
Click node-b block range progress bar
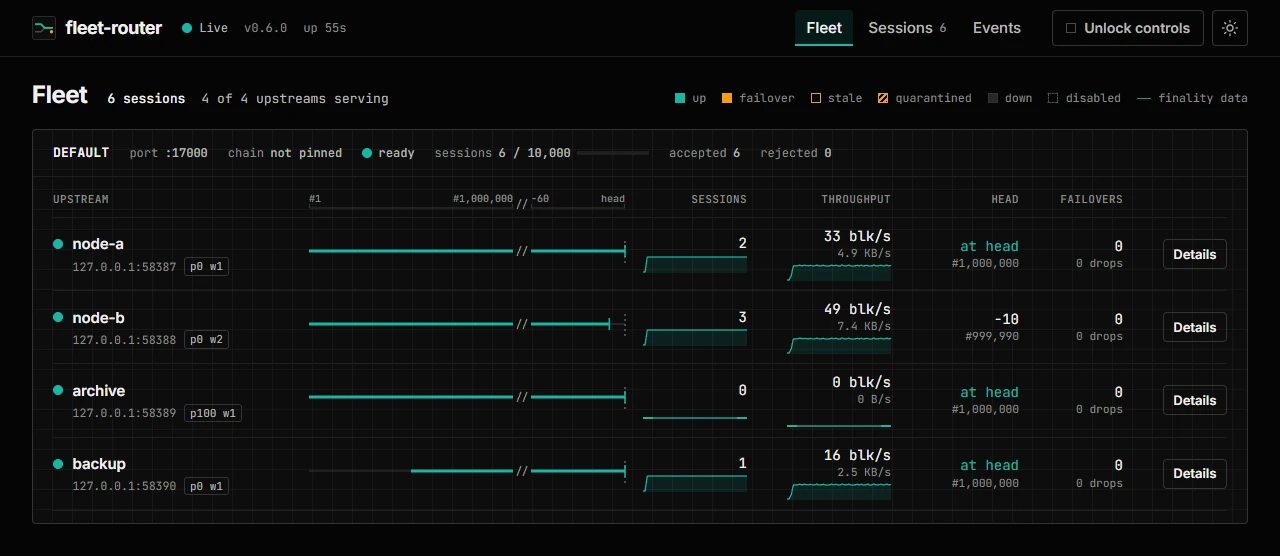468,324
